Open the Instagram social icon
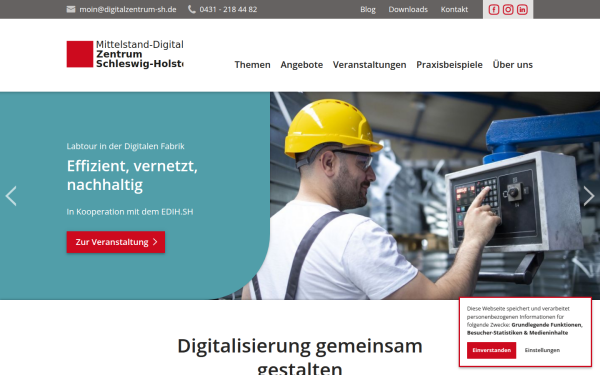The width and height of the screenshot is (600, 375). [508, 10]
